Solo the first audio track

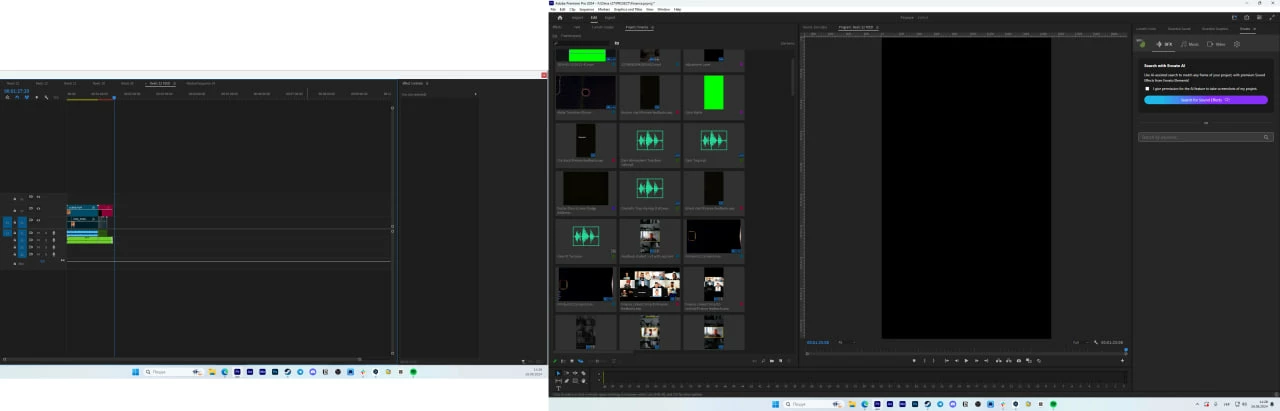click(x=46, y=233)
